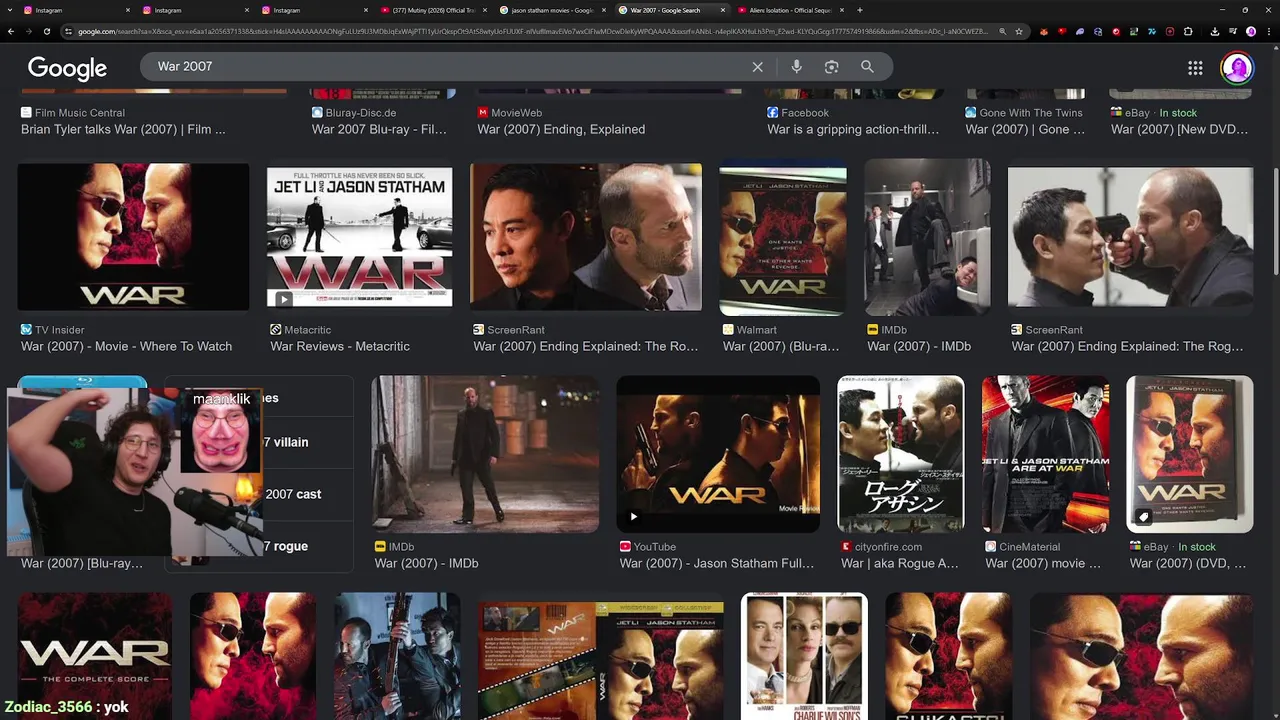Run the search with the magnifier icon
The width and height of the screenshot is (1280, 720).
pos(867,67)
